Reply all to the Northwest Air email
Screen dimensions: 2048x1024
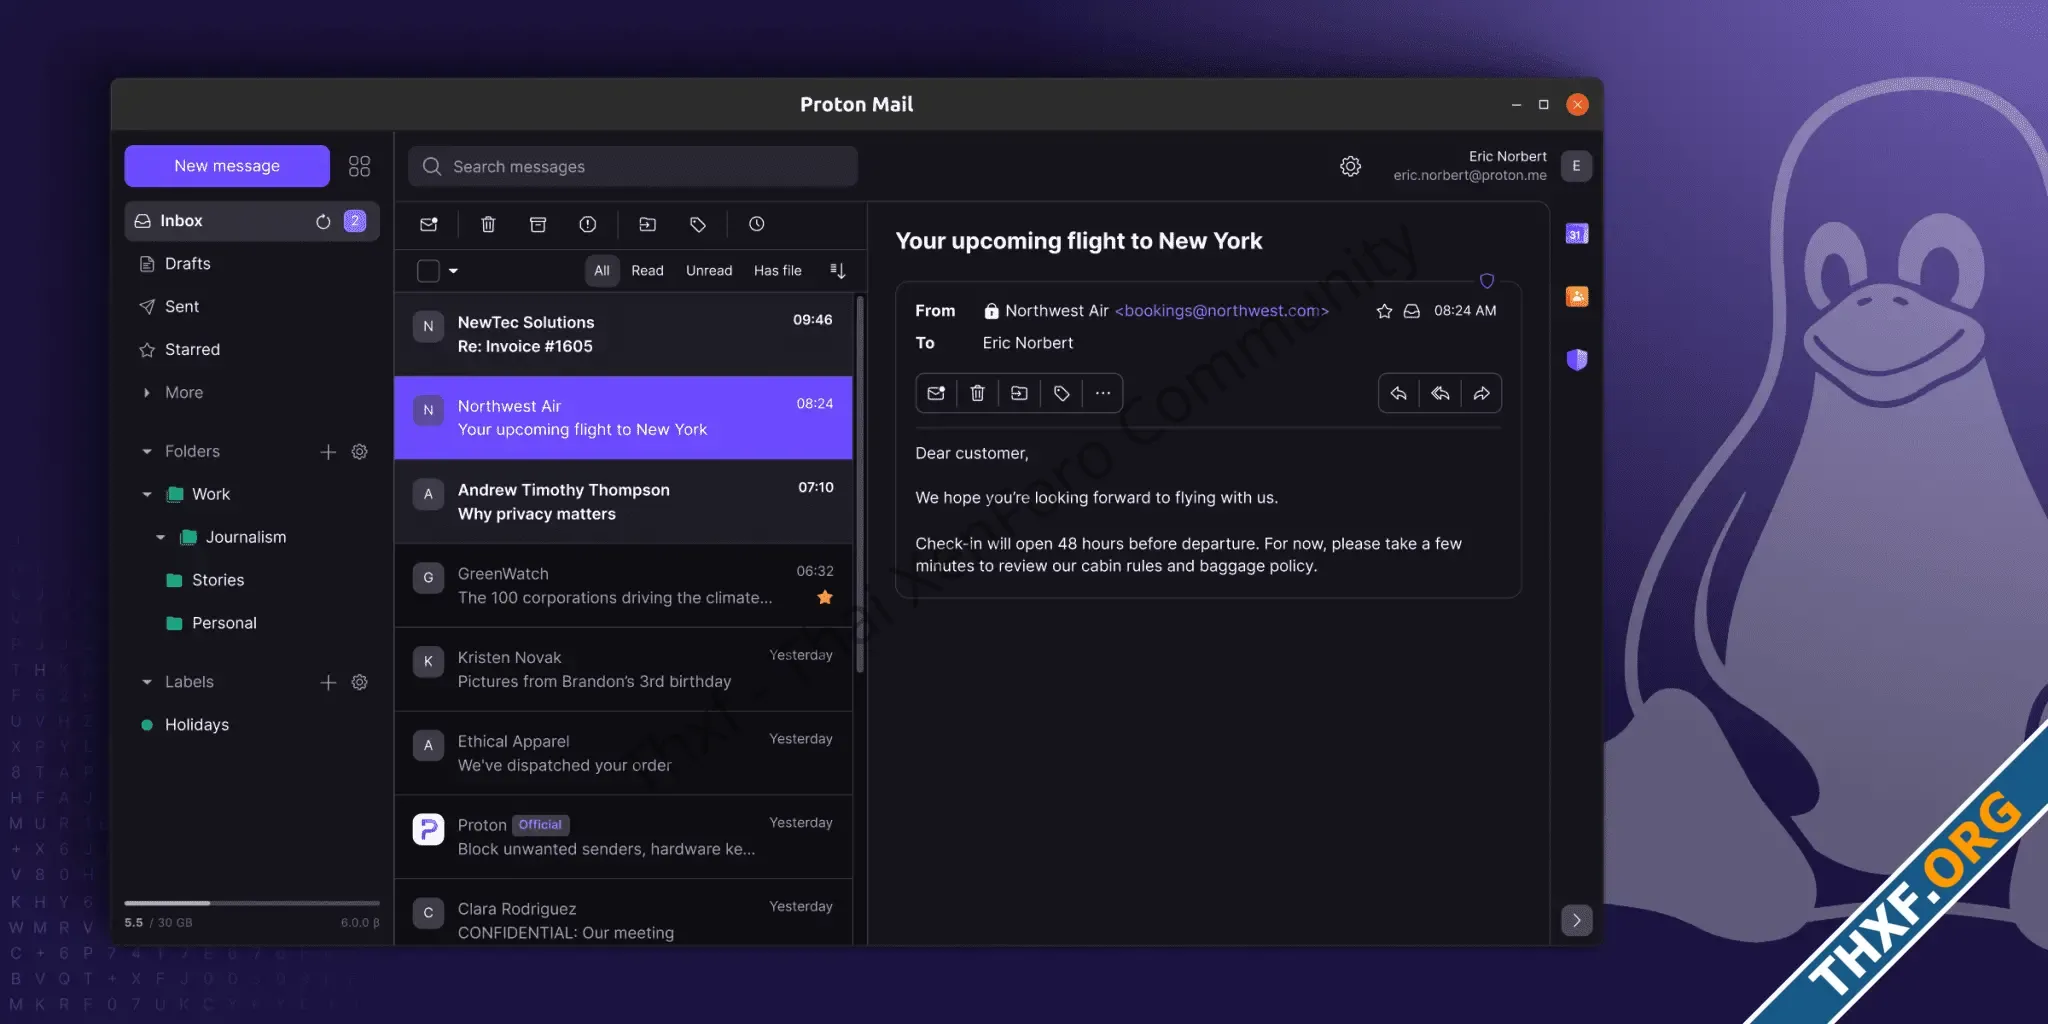[x=1440, y=393]
